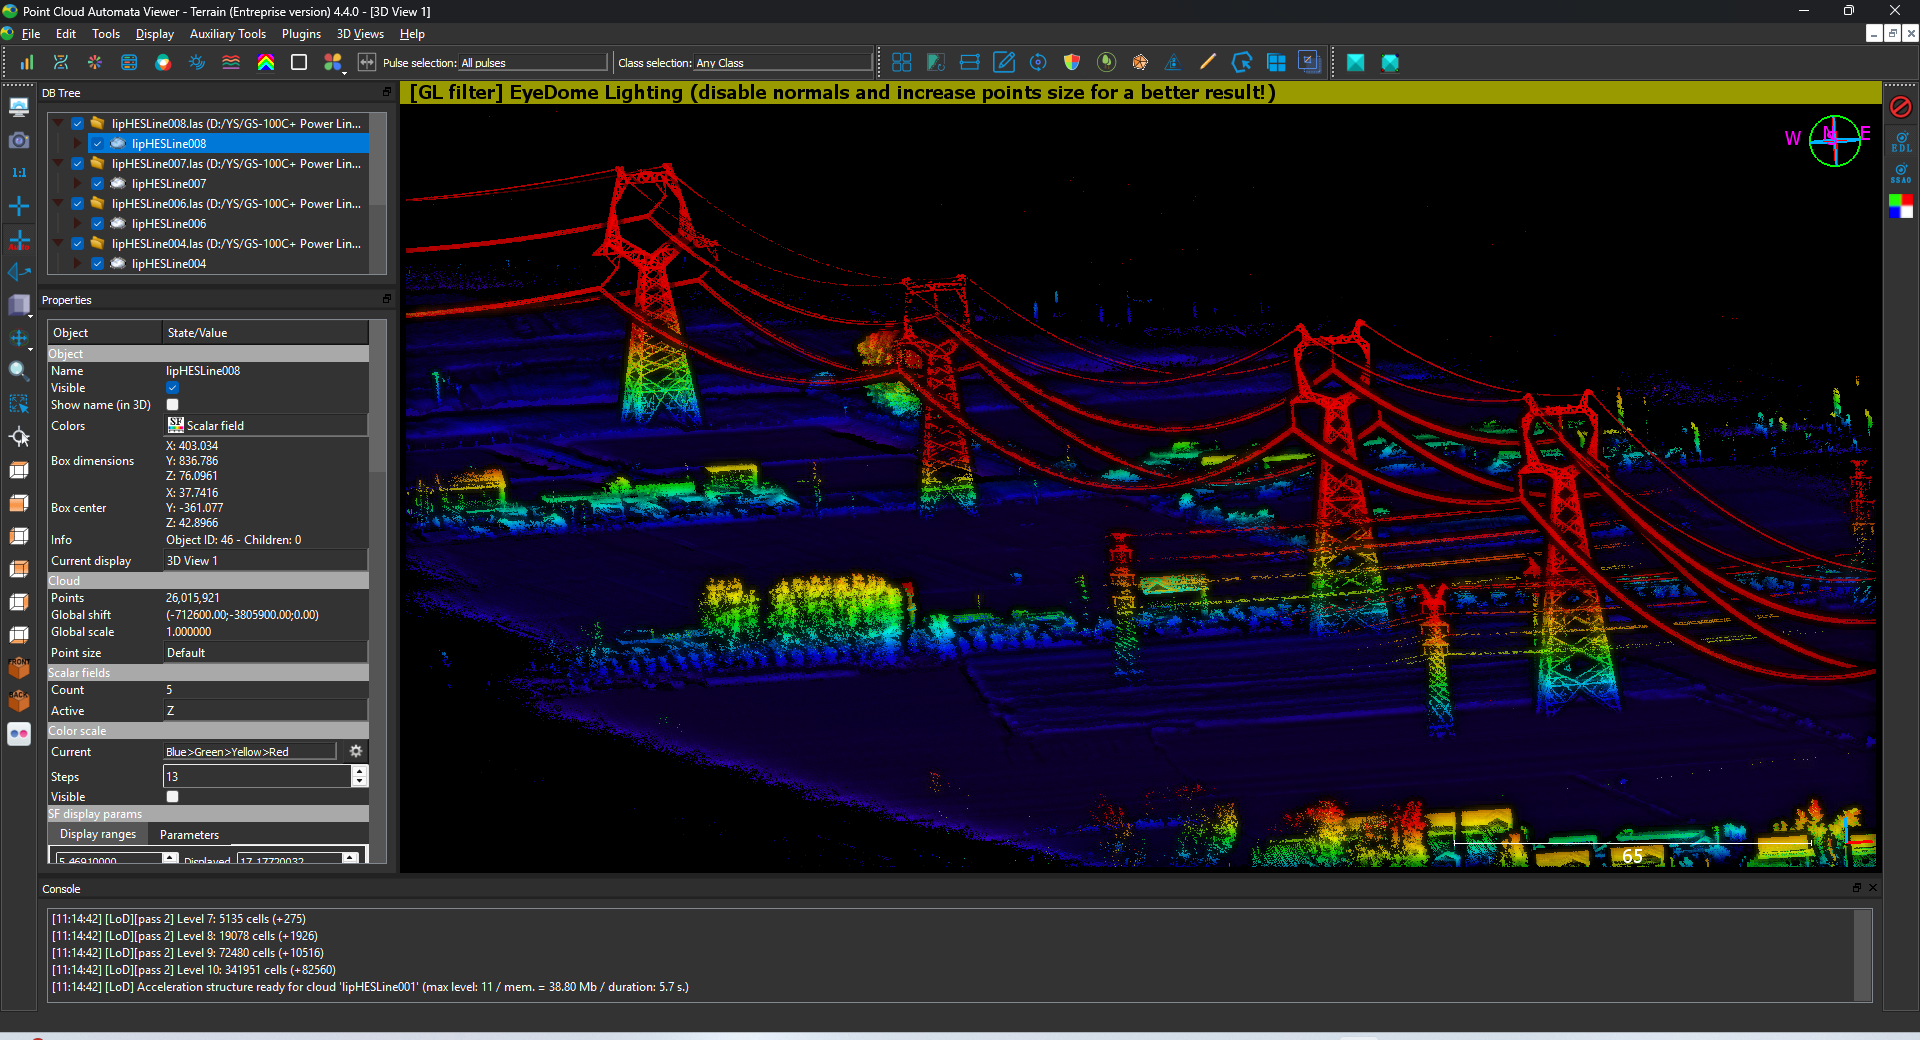Click the camera snapshot icon in left sidebar
This screenshot has width=1920, height=1040.
tap(19, 140)
